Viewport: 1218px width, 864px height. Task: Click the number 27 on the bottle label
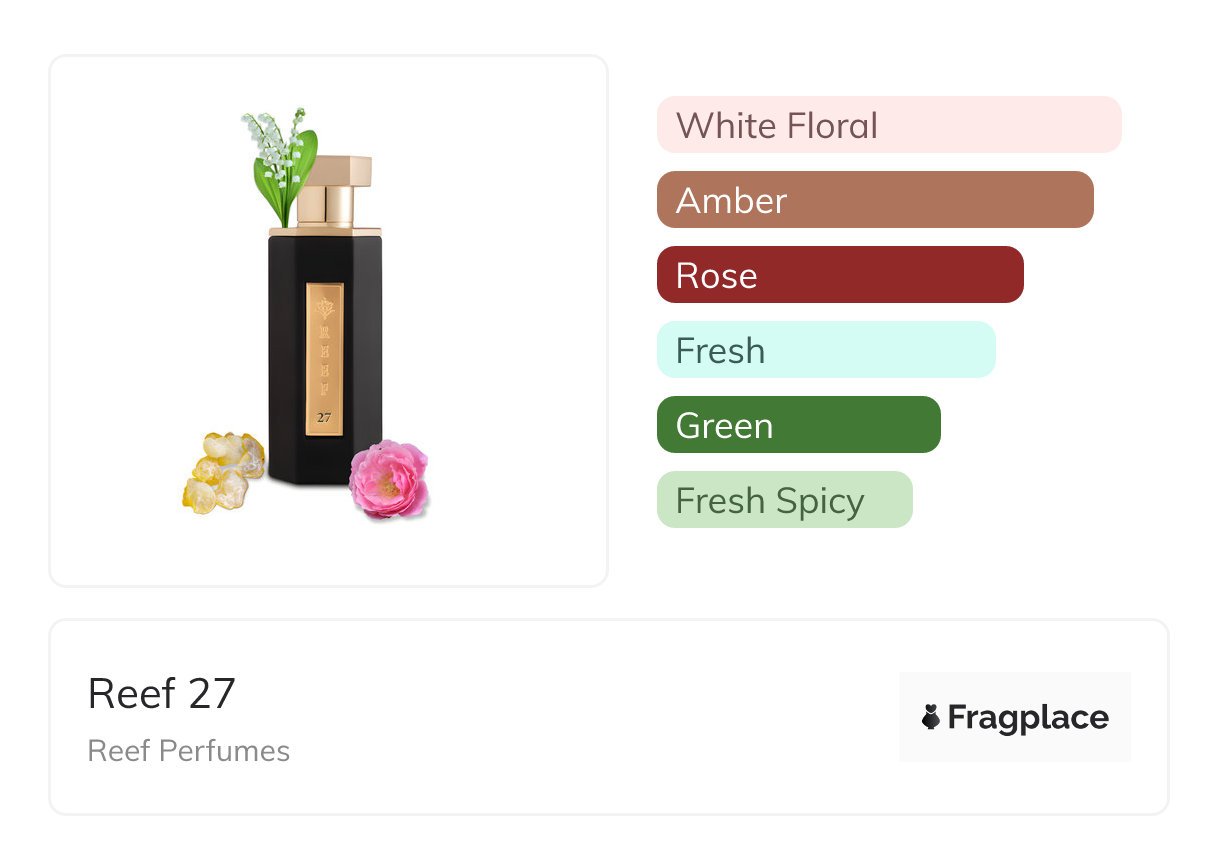pos(324,418)
